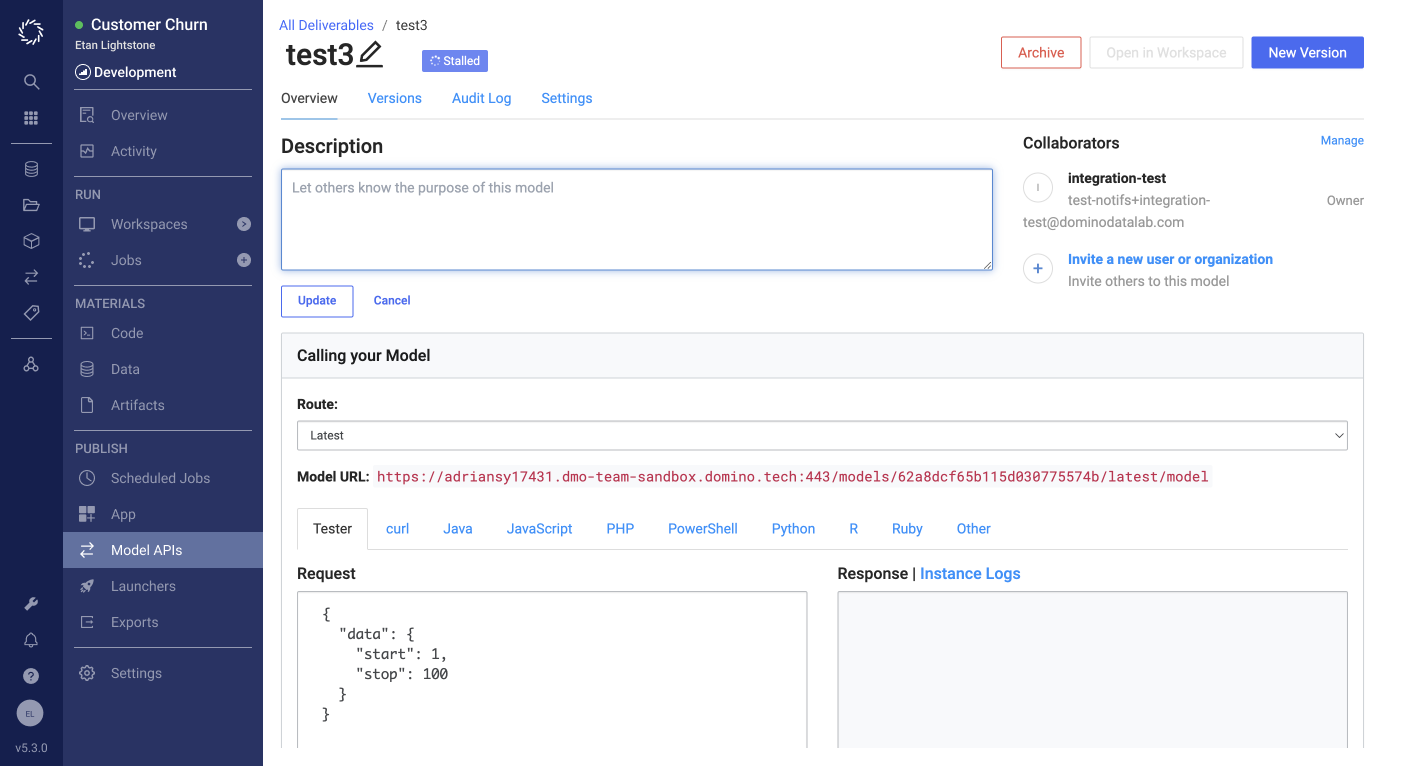Click the tag icon in the left rail

pos(30,312)
